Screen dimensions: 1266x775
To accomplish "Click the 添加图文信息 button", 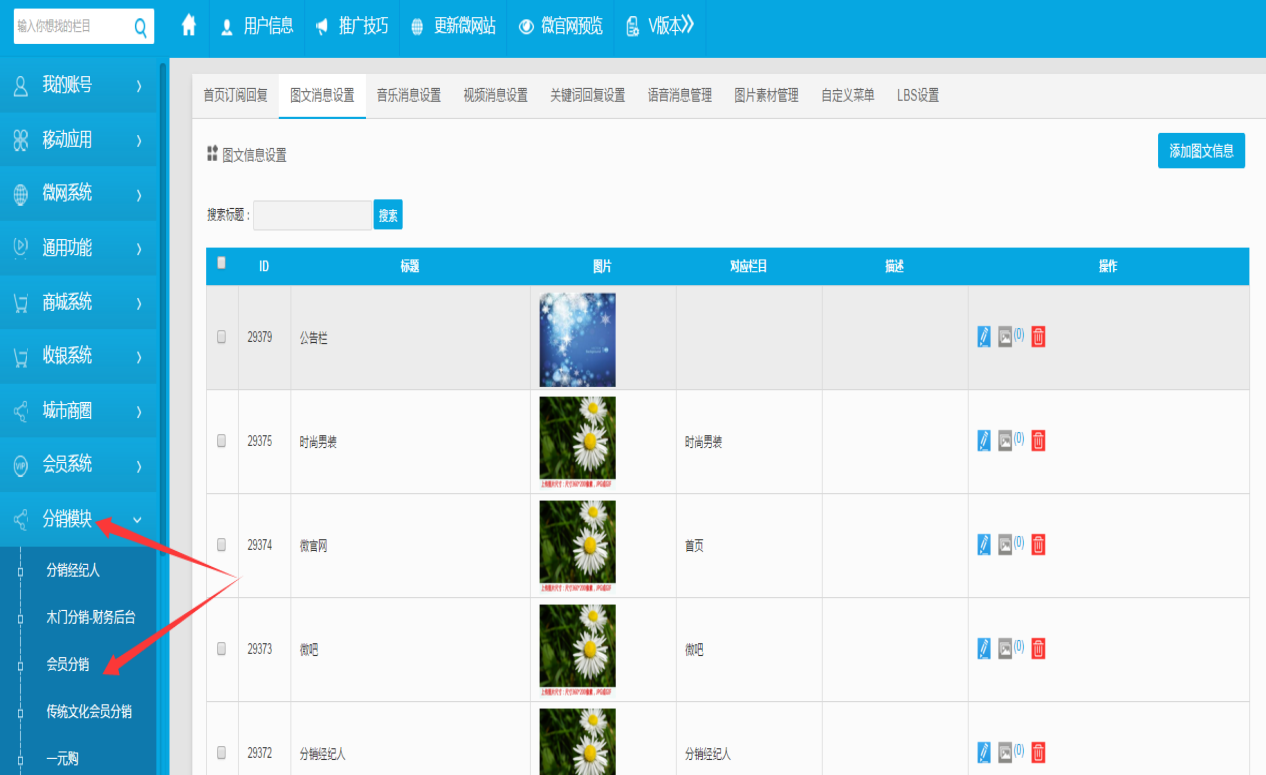I will point(1200,151).
